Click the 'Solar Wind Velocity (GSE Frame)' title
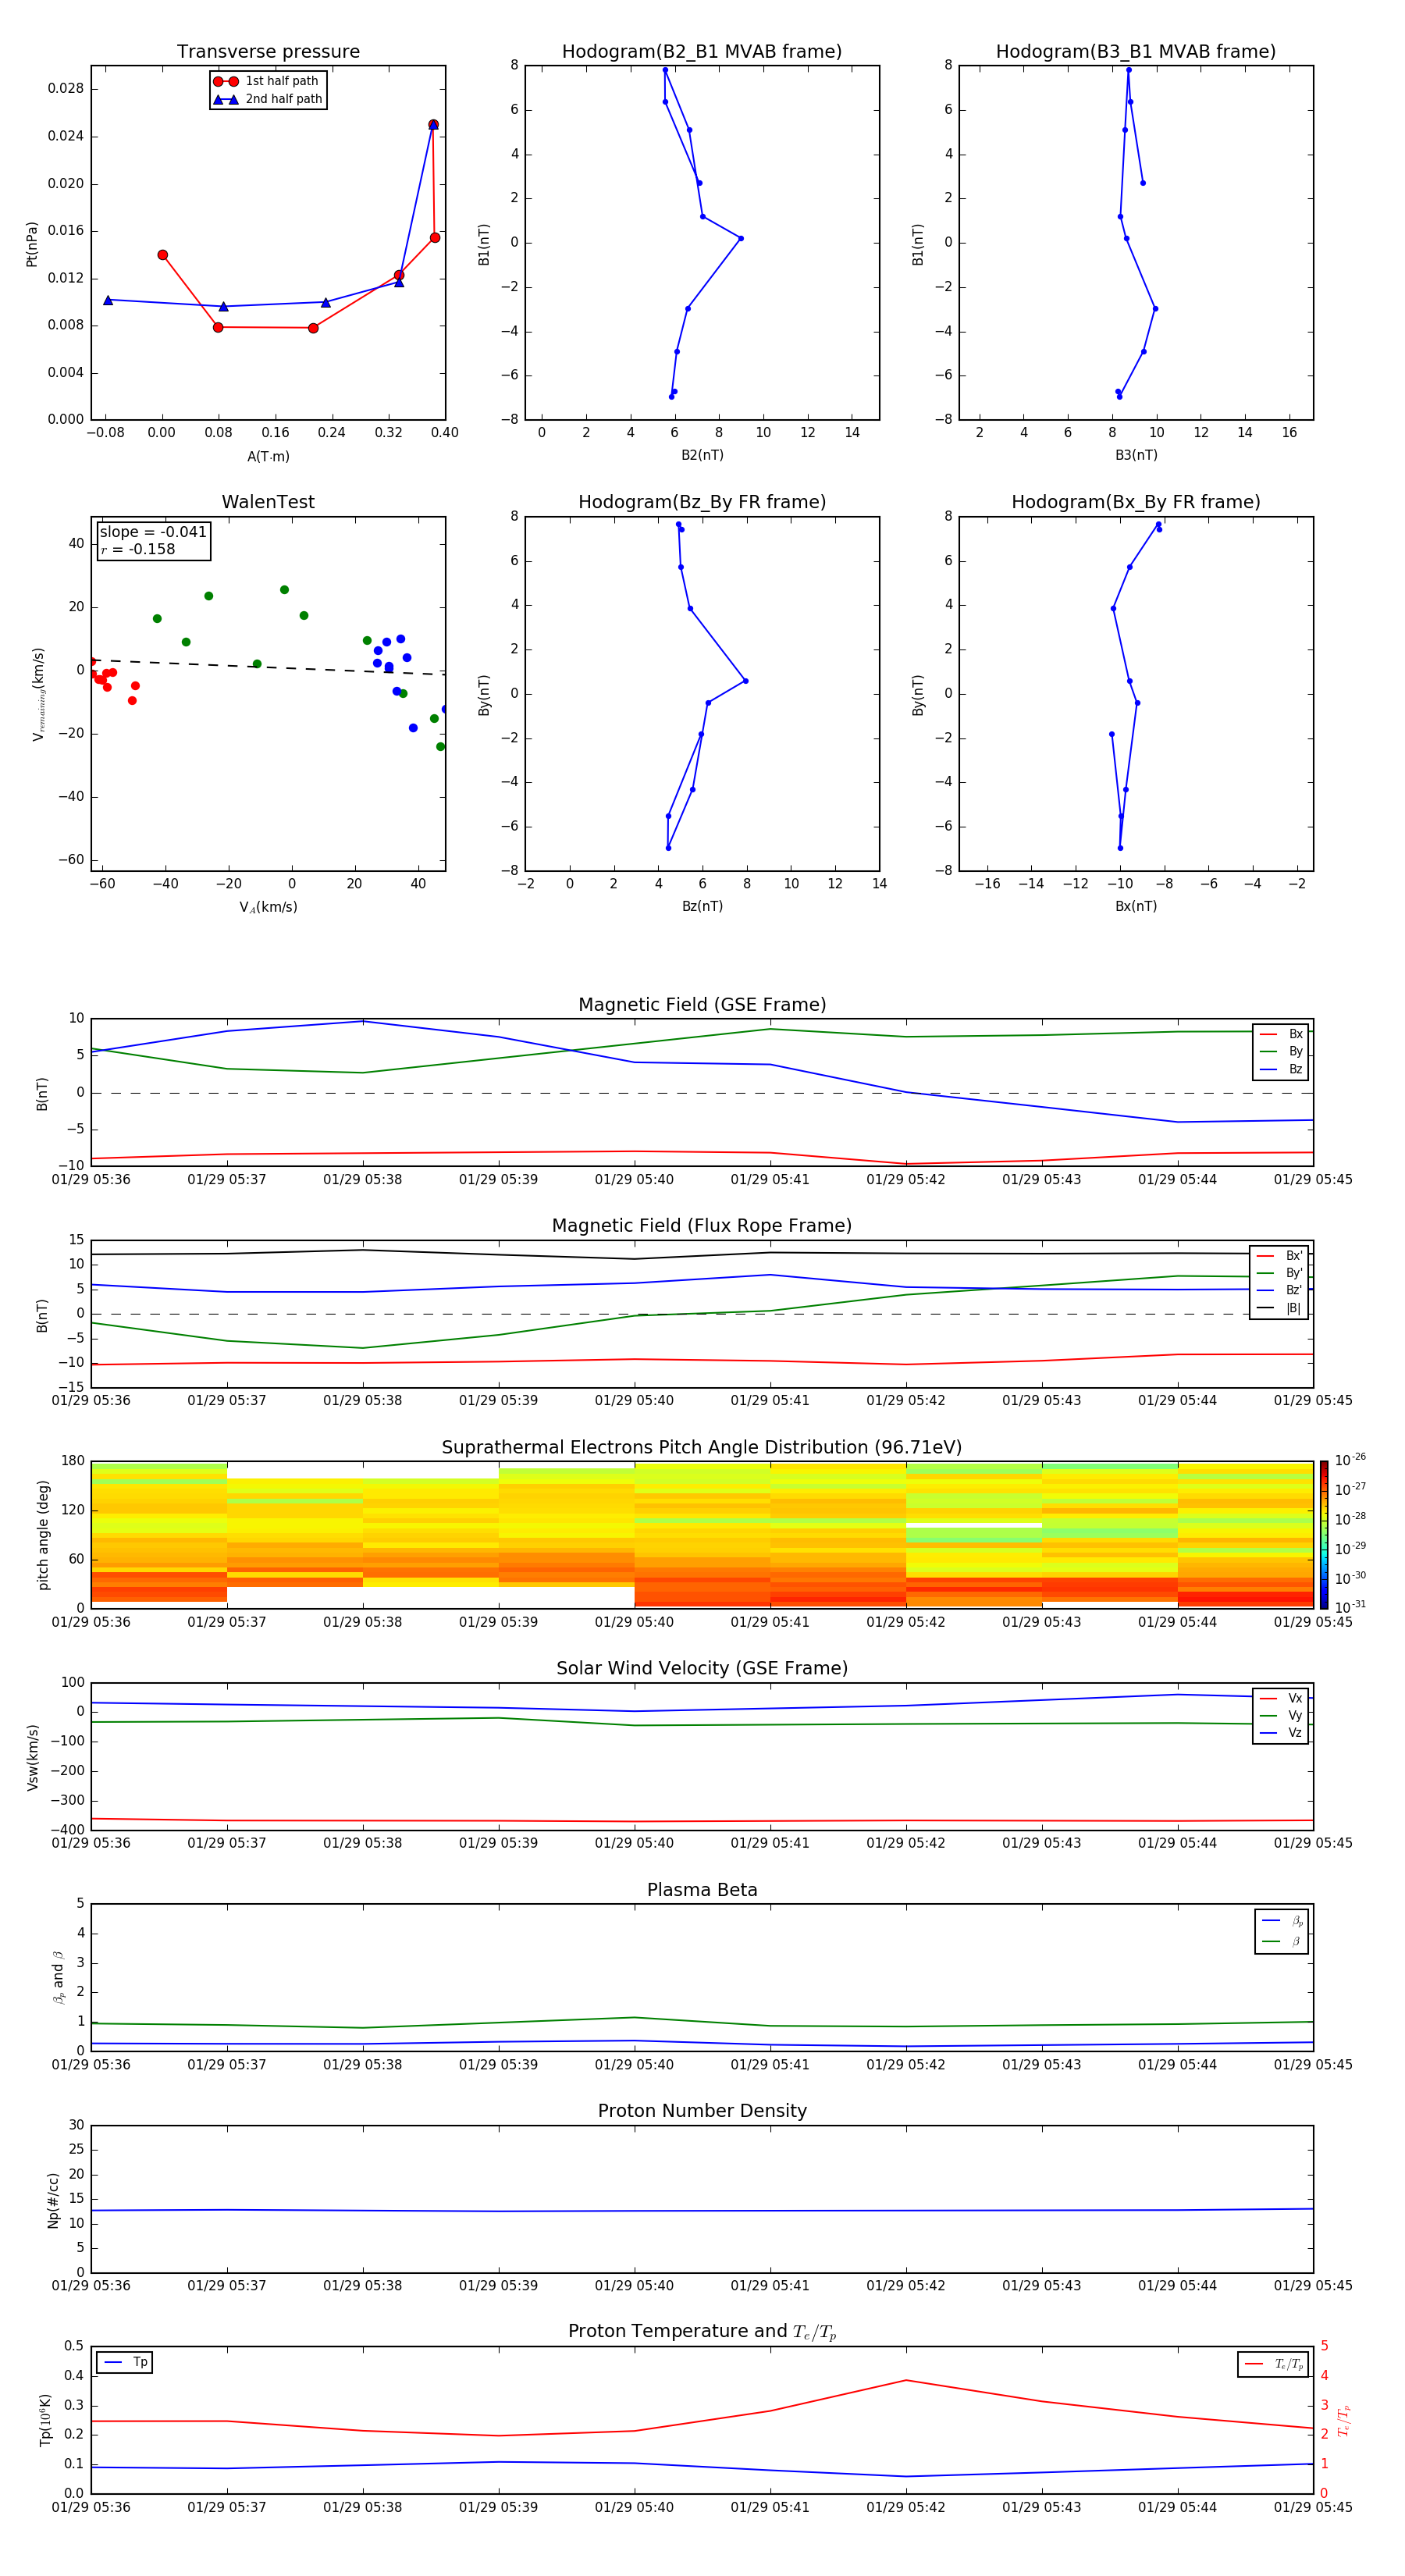The width and height of the screenshot is (1405, 2576). (702, 1668)
